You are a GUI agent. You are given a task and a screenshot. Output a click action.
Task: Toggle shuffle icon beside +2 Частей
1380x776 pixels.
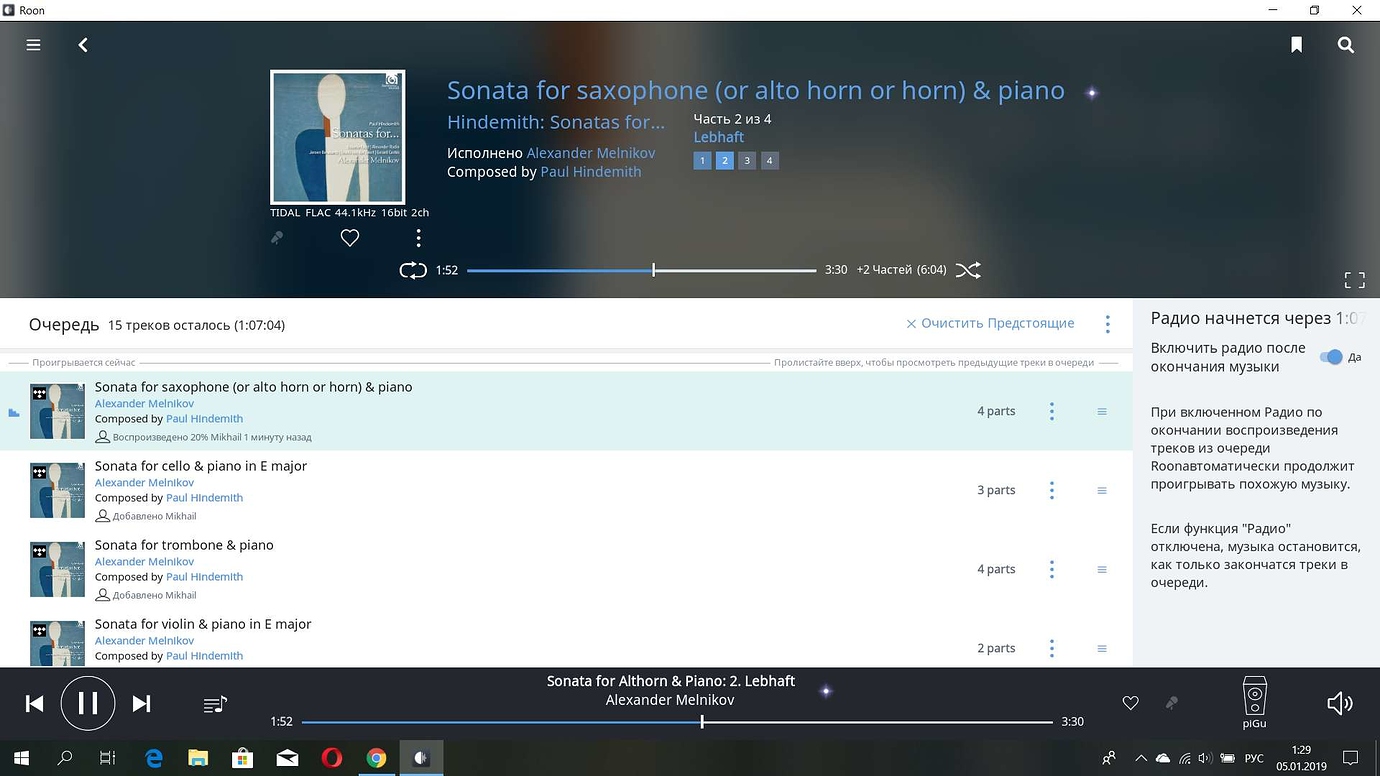tap(968, 270)
